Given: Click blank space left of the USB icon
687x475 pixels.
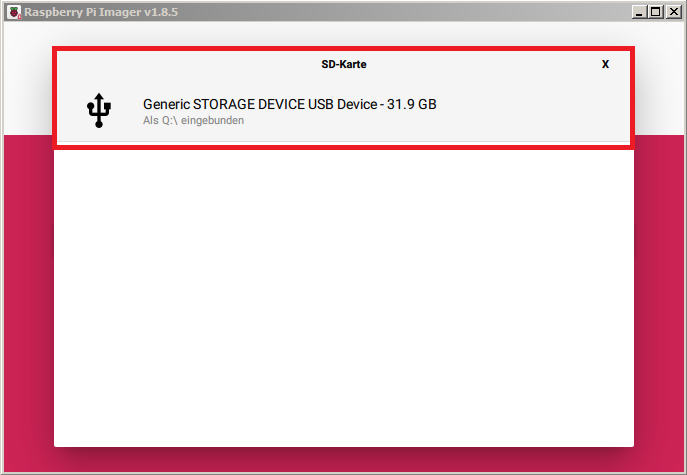Looking at the screenshot, I should [68, 110].
